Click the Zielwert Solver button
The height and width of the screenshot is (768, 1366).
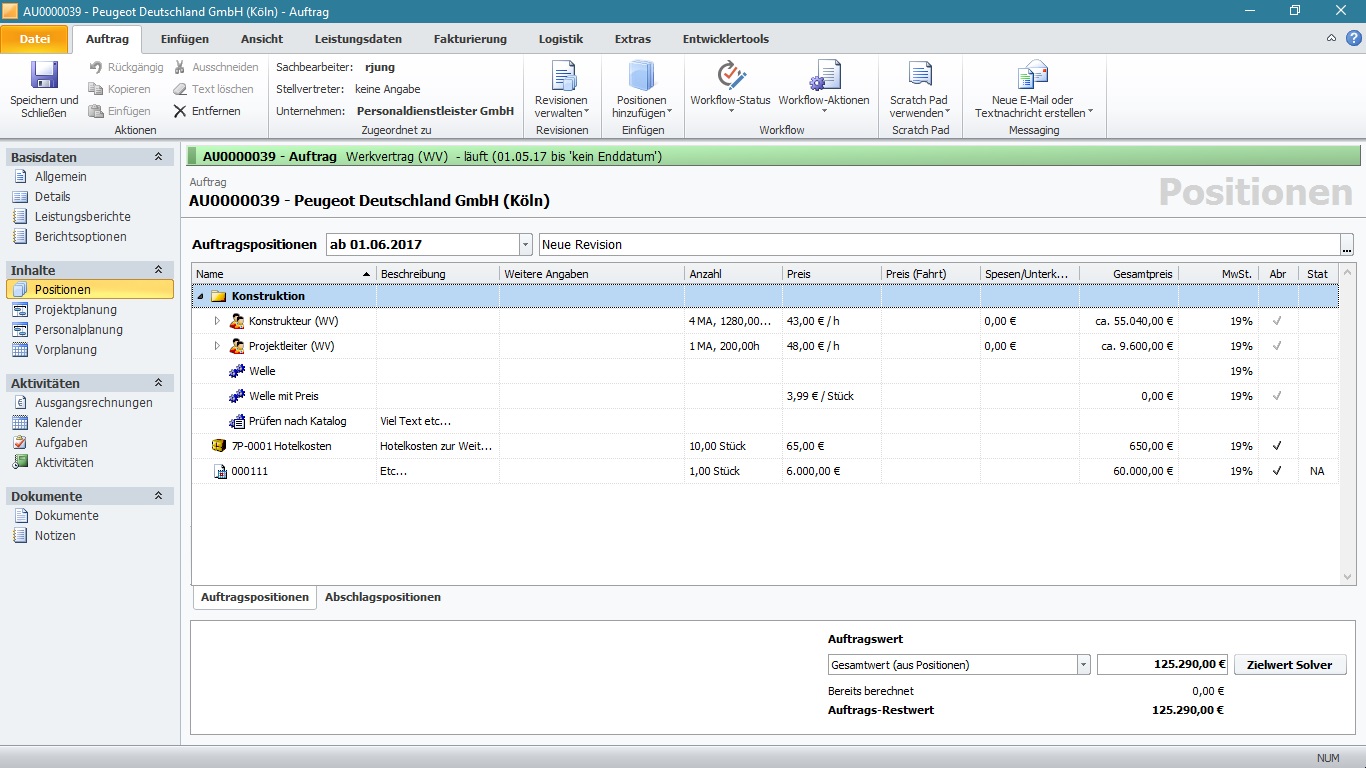pyautogui.click(x=1290, y=665)
